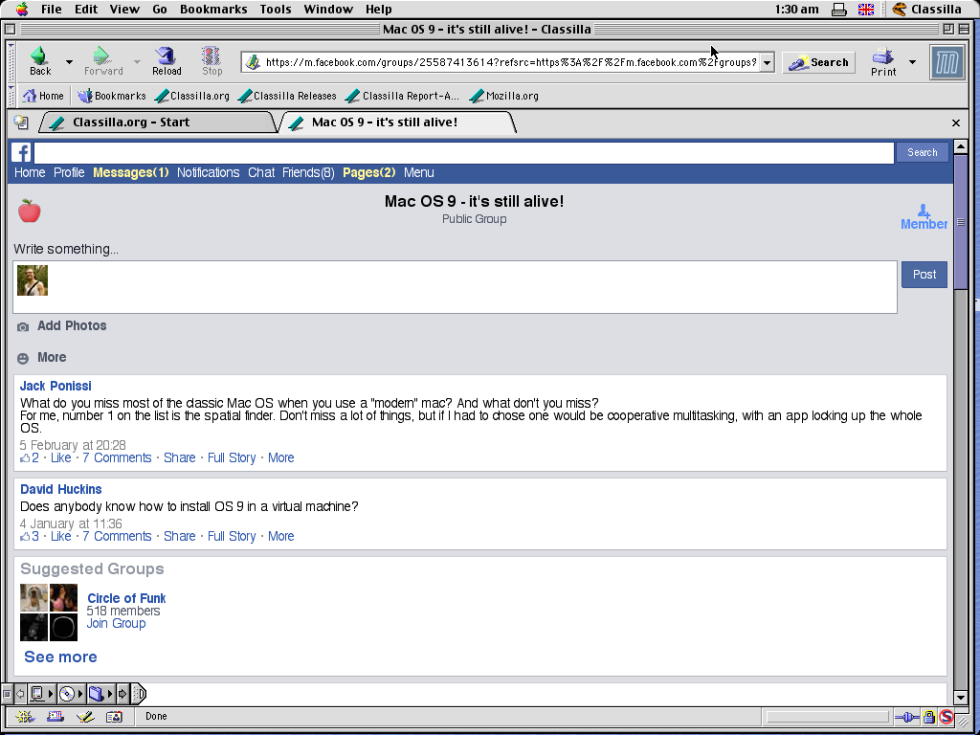Toggle the online/offline plug icon
The width and height of the screenshot is (980, 735).
click(x=906, y=716)
